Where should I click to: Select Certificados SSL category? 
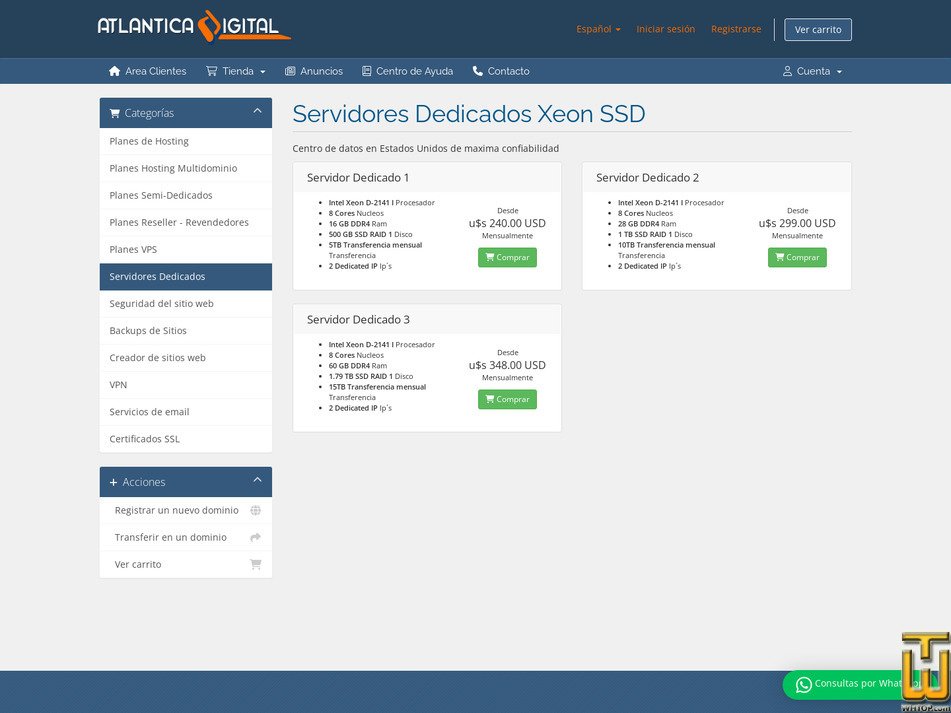pyautogui.click(x=186, y=439)
